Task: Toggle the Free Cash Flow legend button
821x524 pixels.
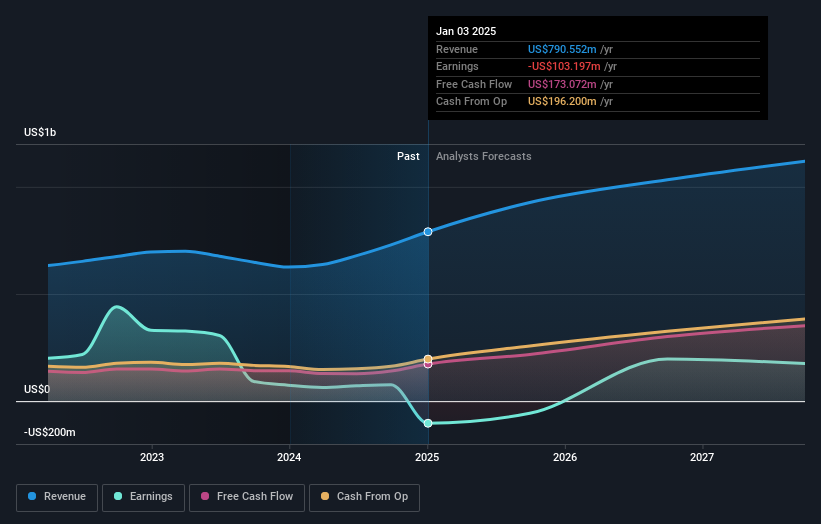Action: coord(247,497)
